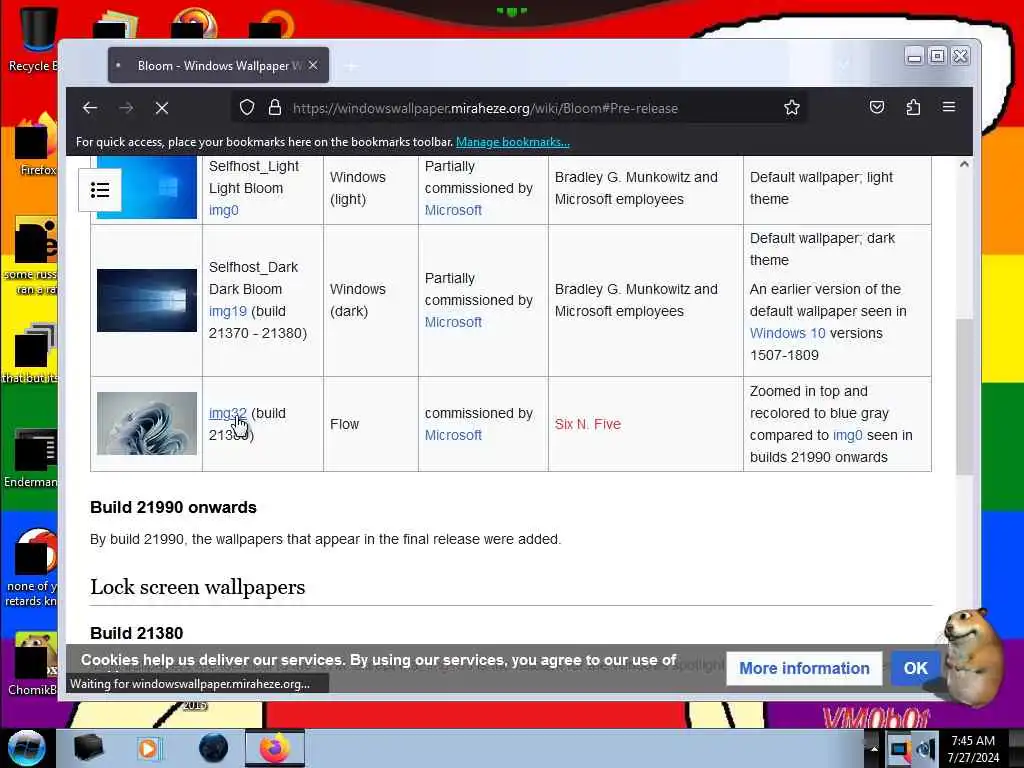This screenshot has width=1024, height=768.
Task: Open the taskbar clock showing 7:45 AM
Action: tap(973, 749)
